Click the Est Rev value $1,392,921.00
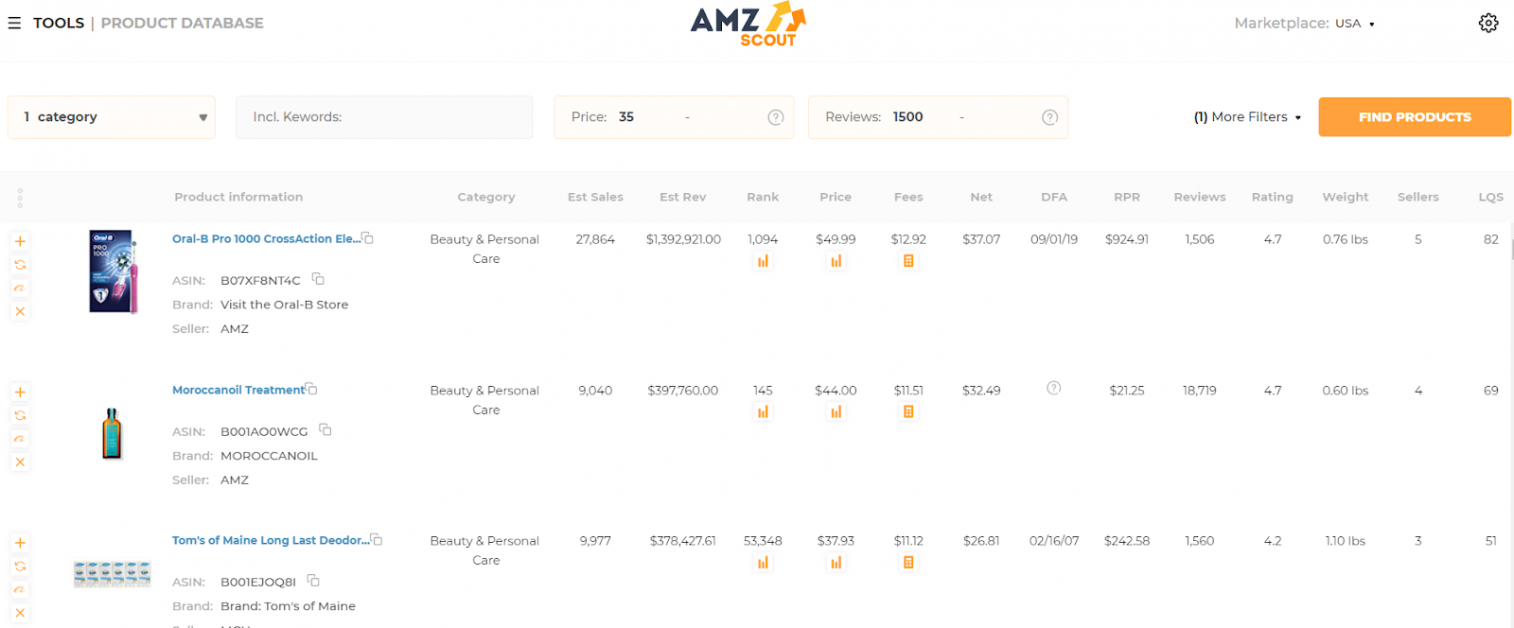1514x628 pixels. (x=683, y=239)
